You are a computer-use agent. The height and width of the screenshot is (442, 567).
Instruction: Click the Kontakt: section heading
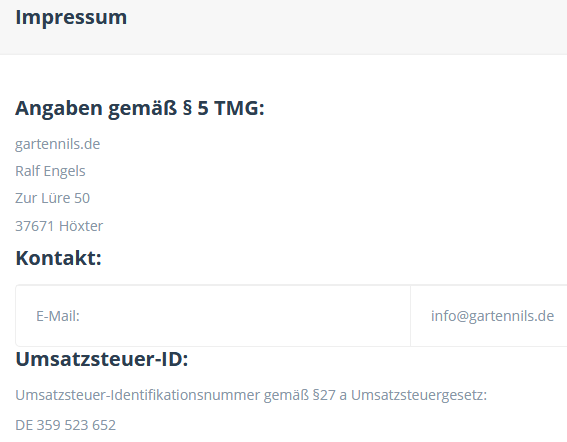[59, 258]
